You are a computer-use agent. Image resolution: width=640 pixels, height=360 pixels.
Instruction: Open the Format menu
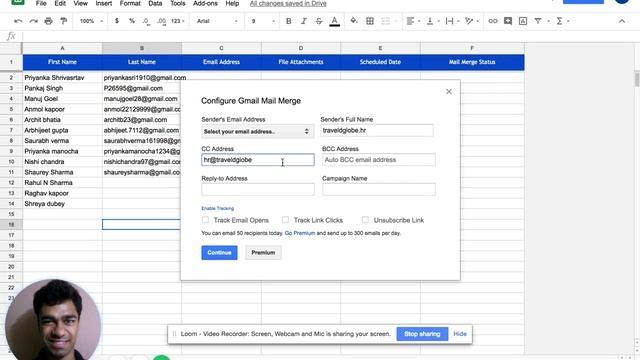point(130,3)
